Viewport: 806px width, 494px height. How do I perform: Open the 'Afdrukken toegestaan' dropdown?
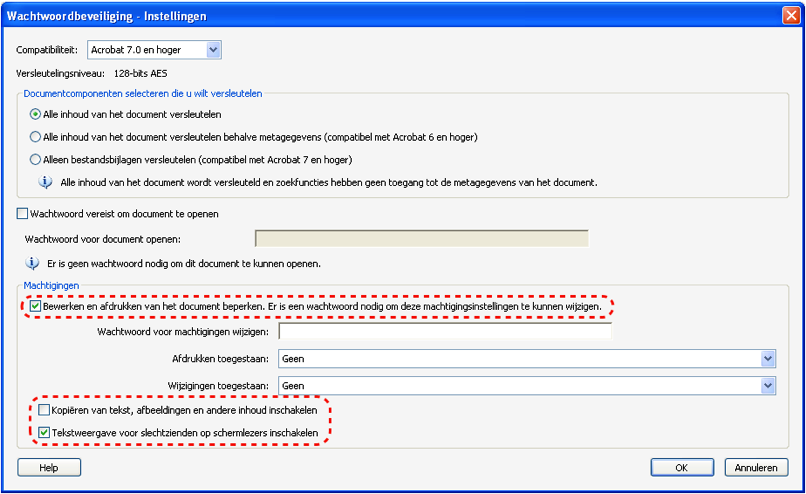527,359
